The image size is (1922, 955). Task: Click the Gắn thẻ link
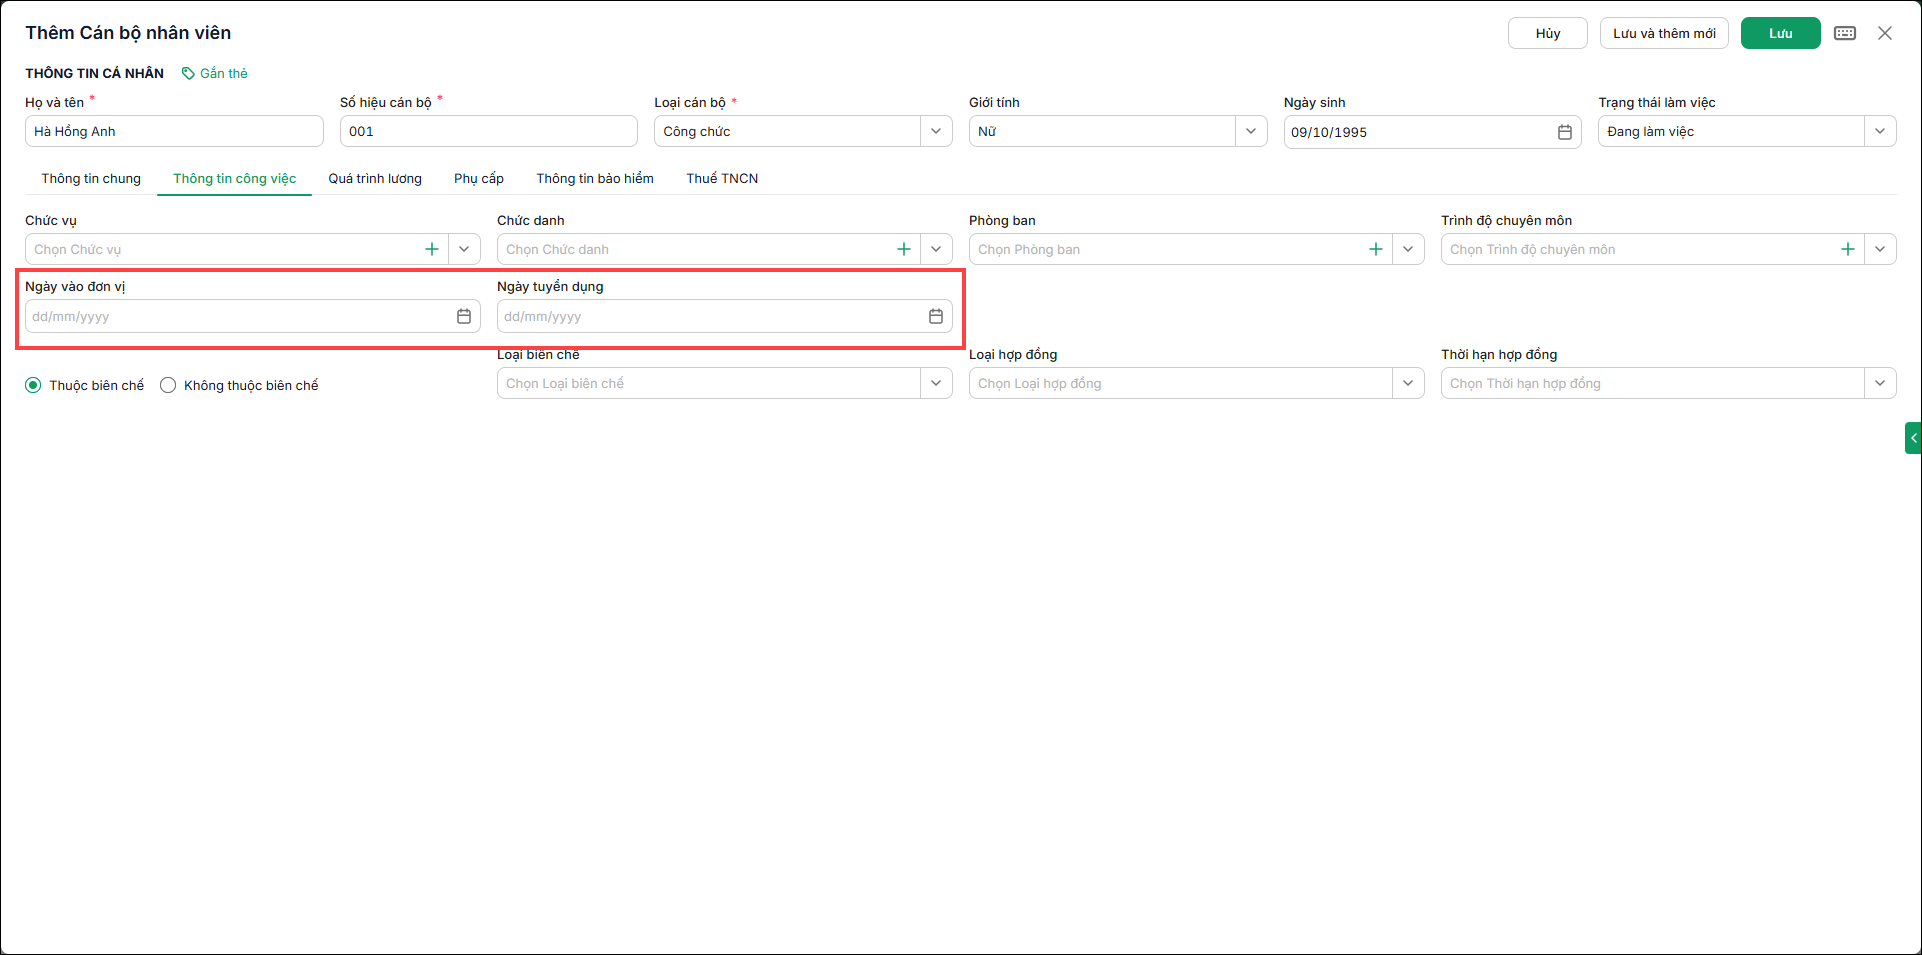[x=224, y=73]
